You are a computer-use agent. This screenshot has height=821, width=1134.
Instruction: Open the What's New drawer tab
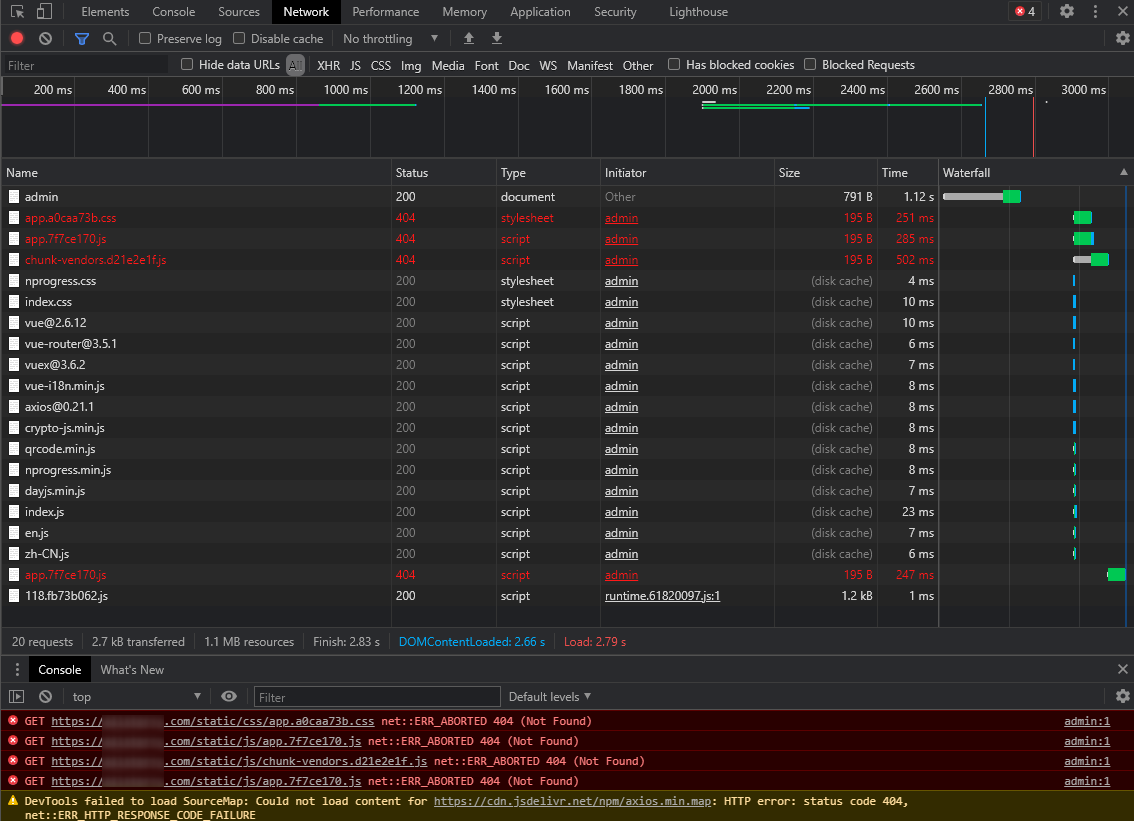tap(131, 668)
